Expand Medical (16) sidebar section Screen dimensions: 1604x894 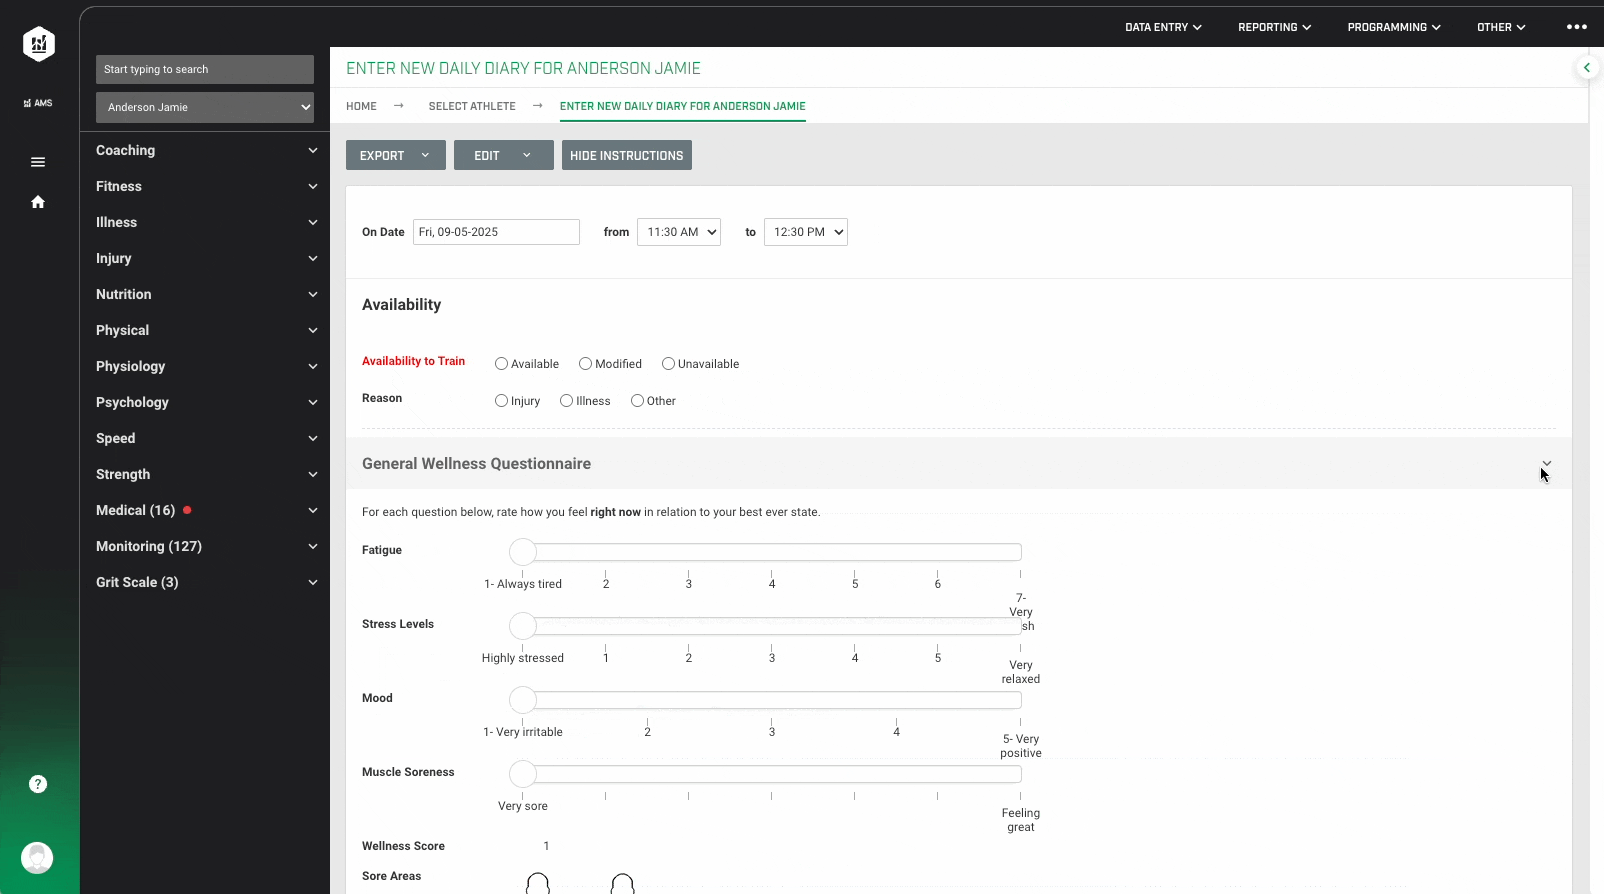point(205,510)
